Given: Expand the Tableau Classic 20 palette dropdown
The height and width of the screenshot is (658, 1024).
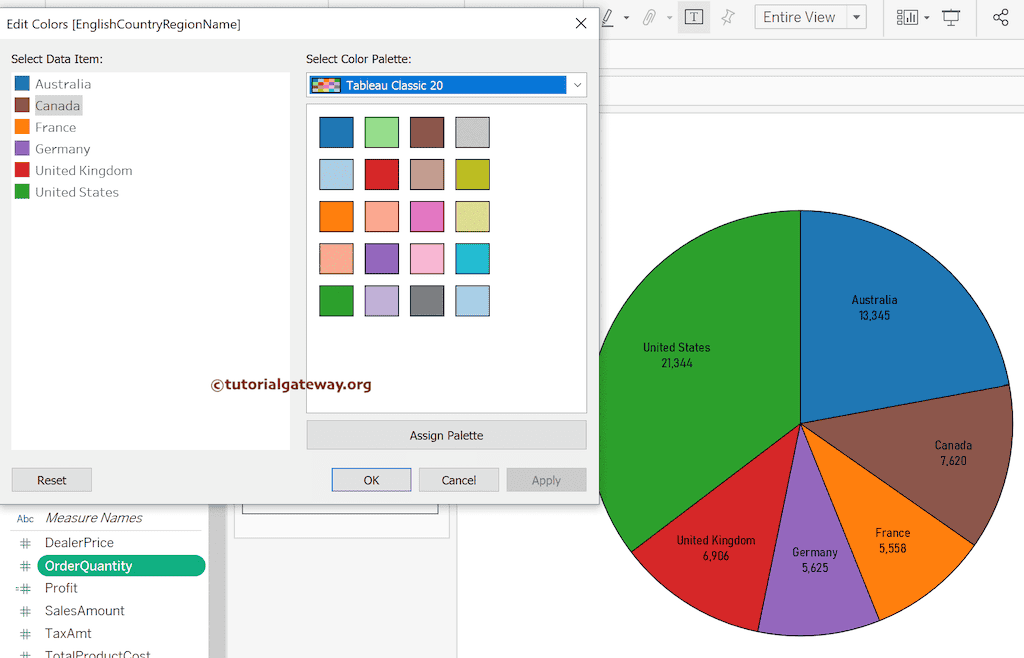Looking at the screenshot, I should [x=577, y=85].
